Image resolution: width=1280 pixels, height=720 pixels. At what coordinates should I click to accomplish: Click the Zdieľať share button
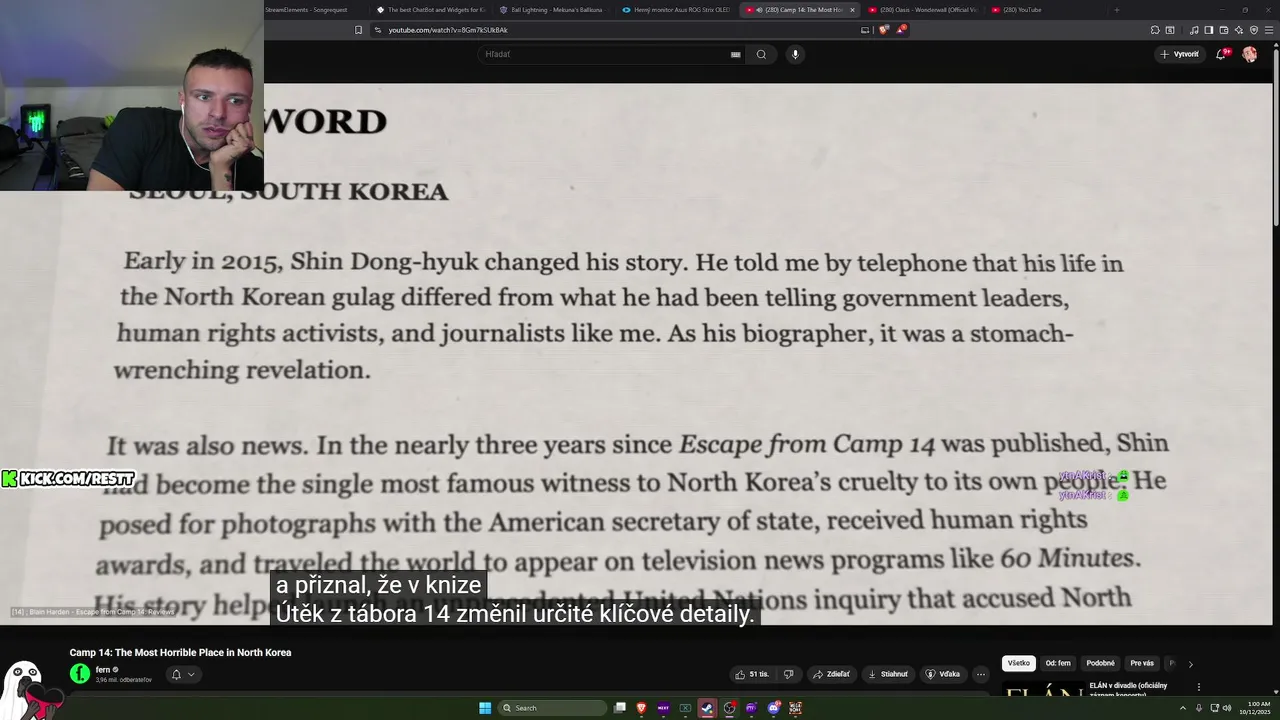[x=831, y=674]
